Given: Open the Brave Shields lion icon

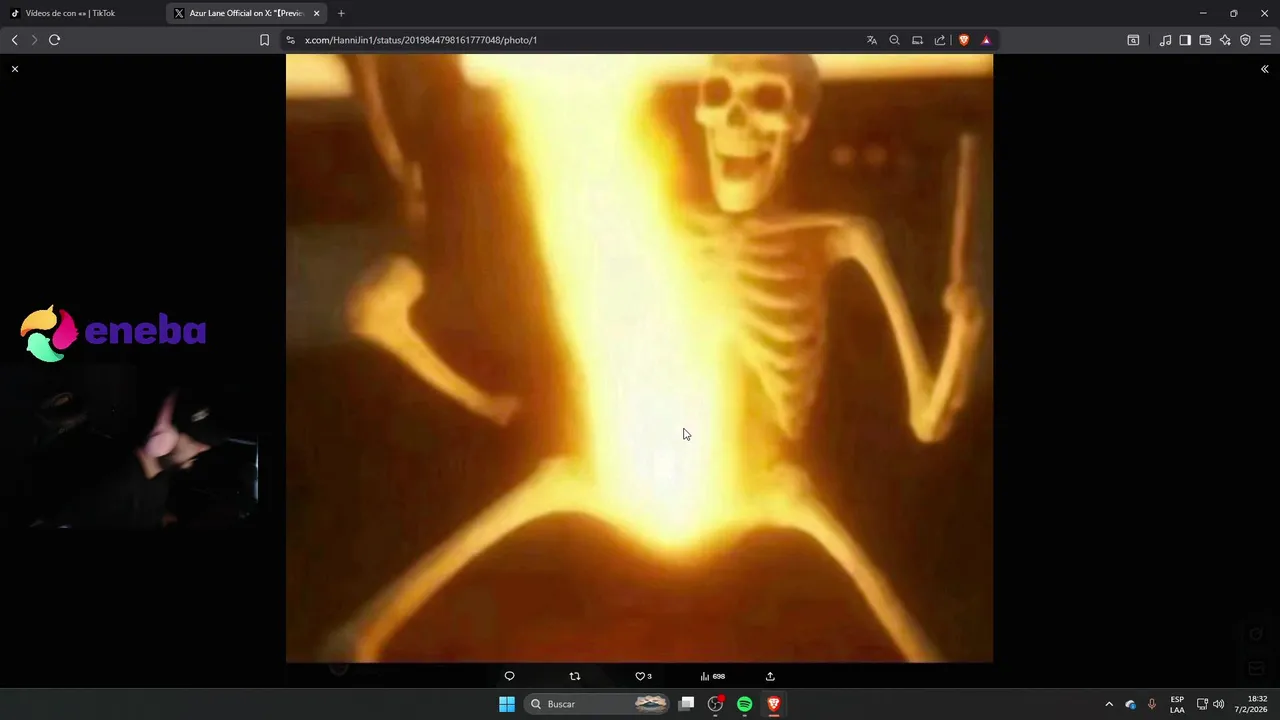Looking at the screenshot, I should (x=964, y=40).
